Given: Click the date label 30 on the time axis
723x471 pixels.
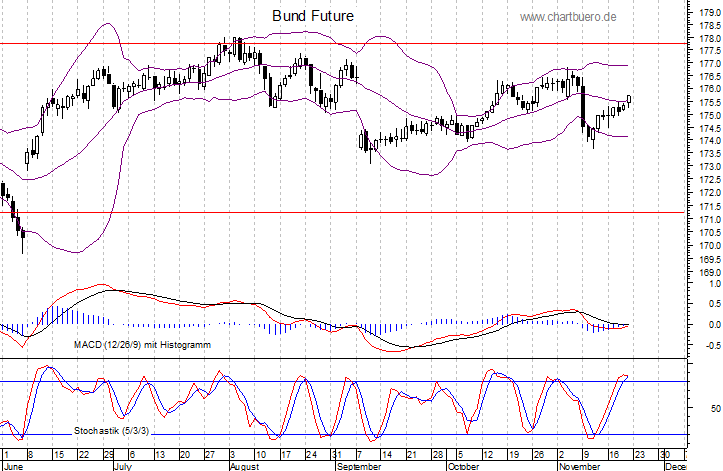Looking at the screenshot, I should pos(664,455).
